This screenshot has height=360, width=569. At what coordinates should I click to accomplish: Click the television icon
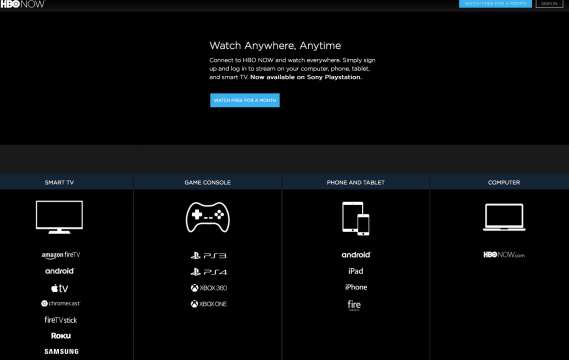click(x=59, y=217)
